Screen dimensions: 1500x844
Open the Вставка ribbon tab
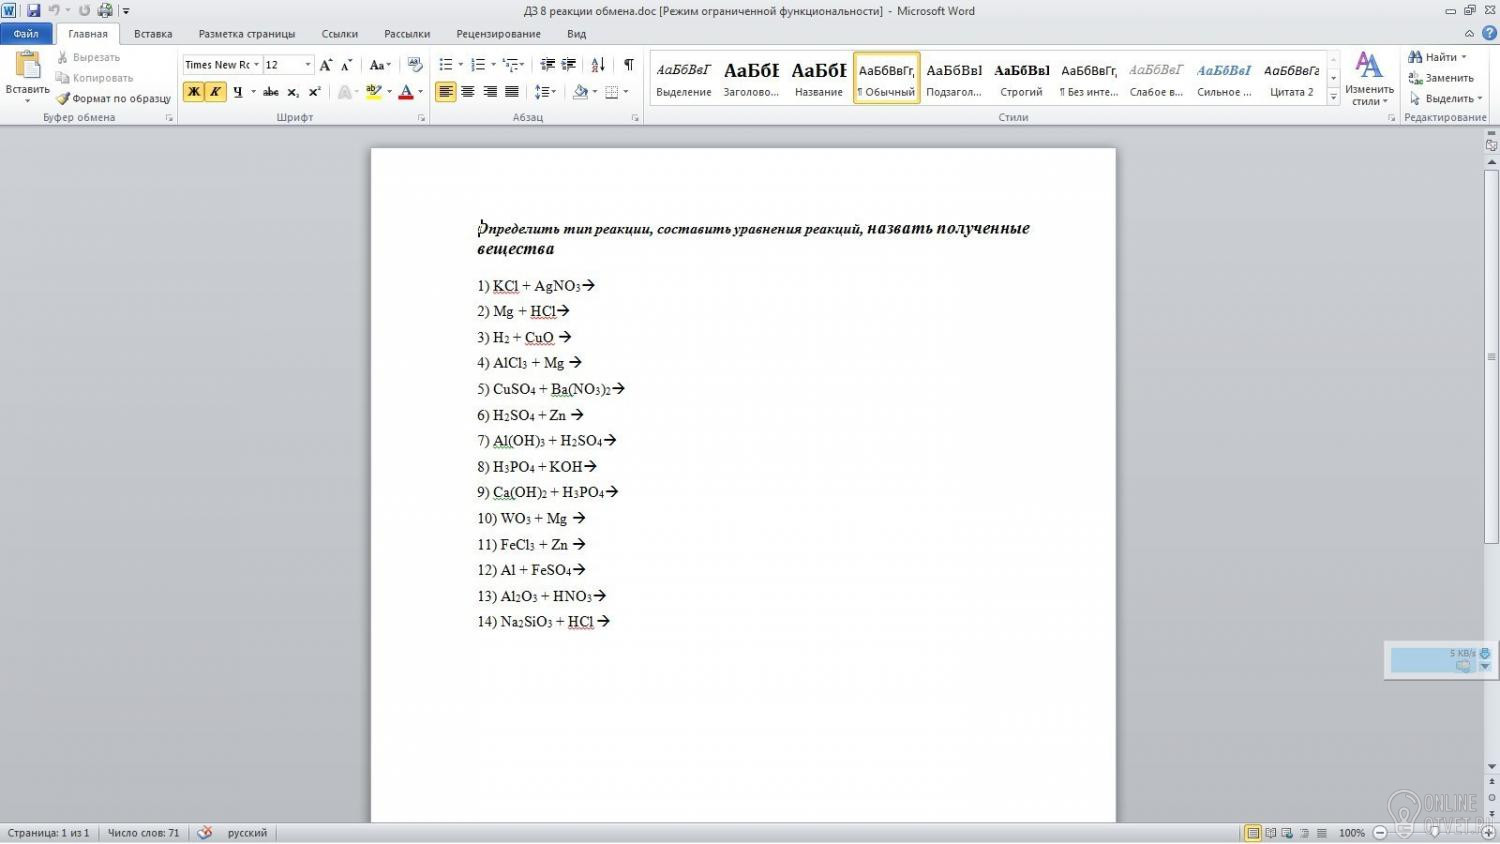[x=153, y=34]
